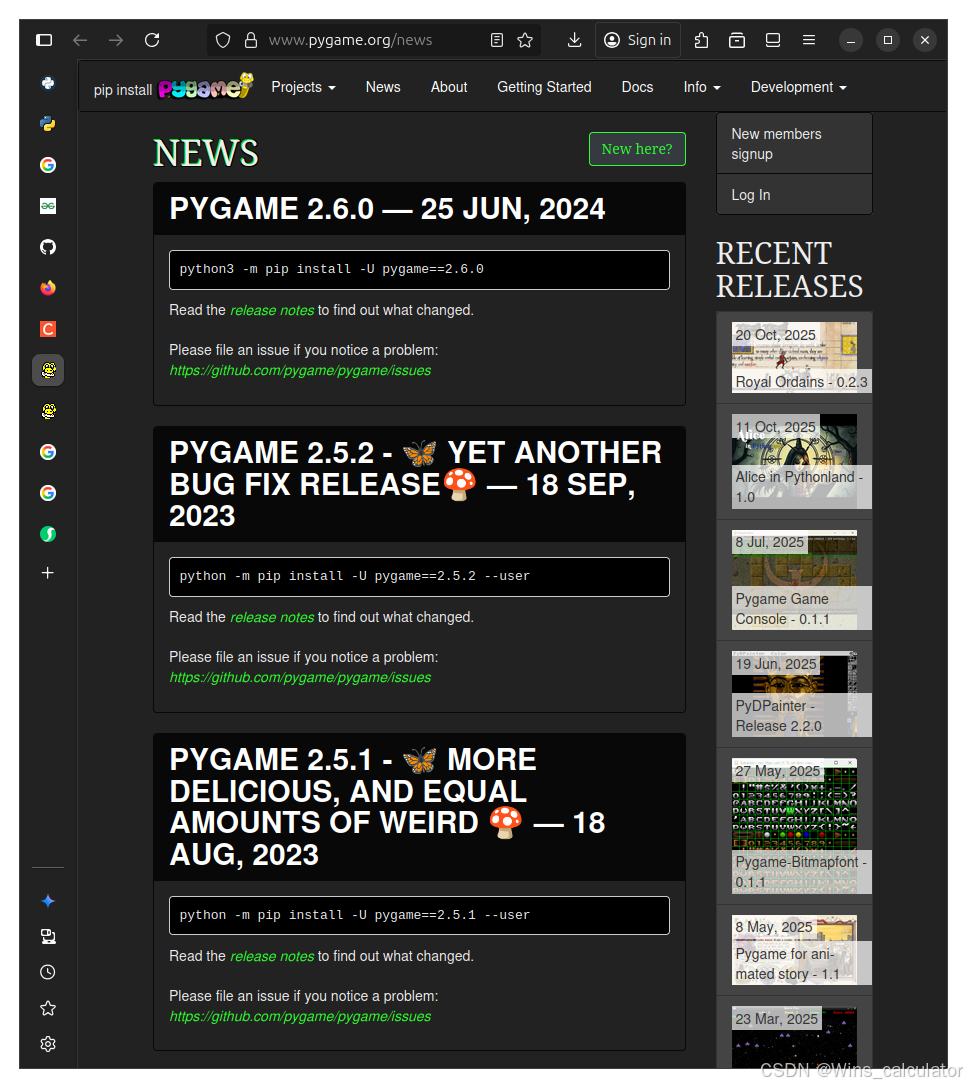Click the New here? button
This screenshot has width=967, height=1088.
point(637,148)
